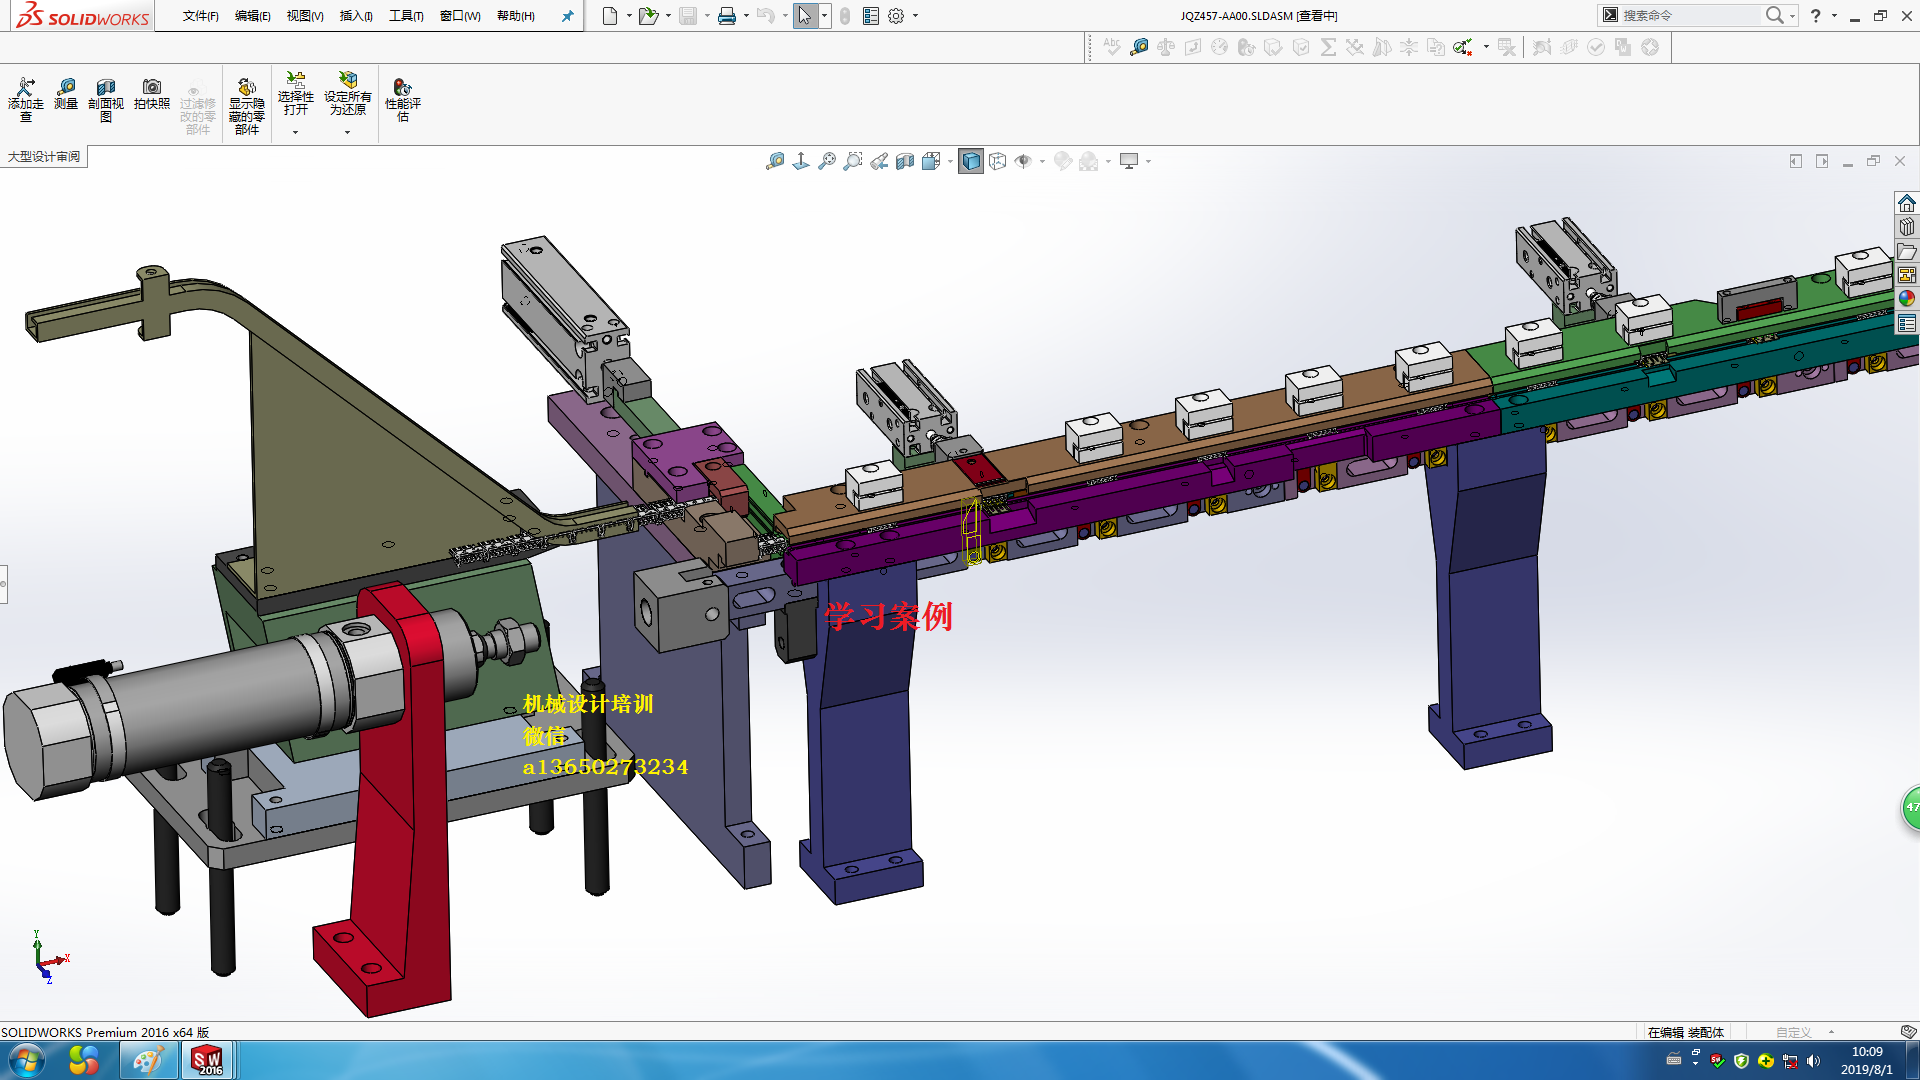Viewport: 1920px width, 1080px height.
Task: Click Previous View icon in view toolbar
Action: pos(879,161)
